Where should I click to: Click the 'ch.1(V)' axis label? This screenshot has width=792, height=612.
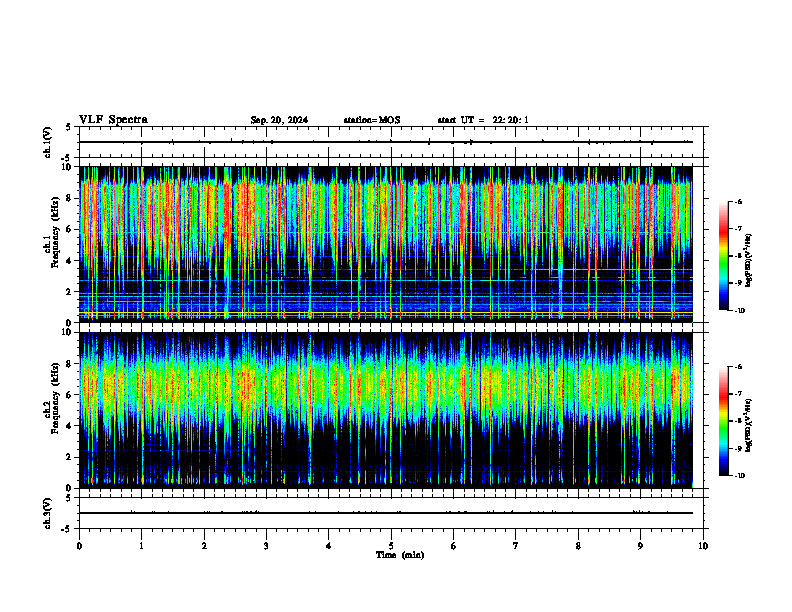[48, 142]
